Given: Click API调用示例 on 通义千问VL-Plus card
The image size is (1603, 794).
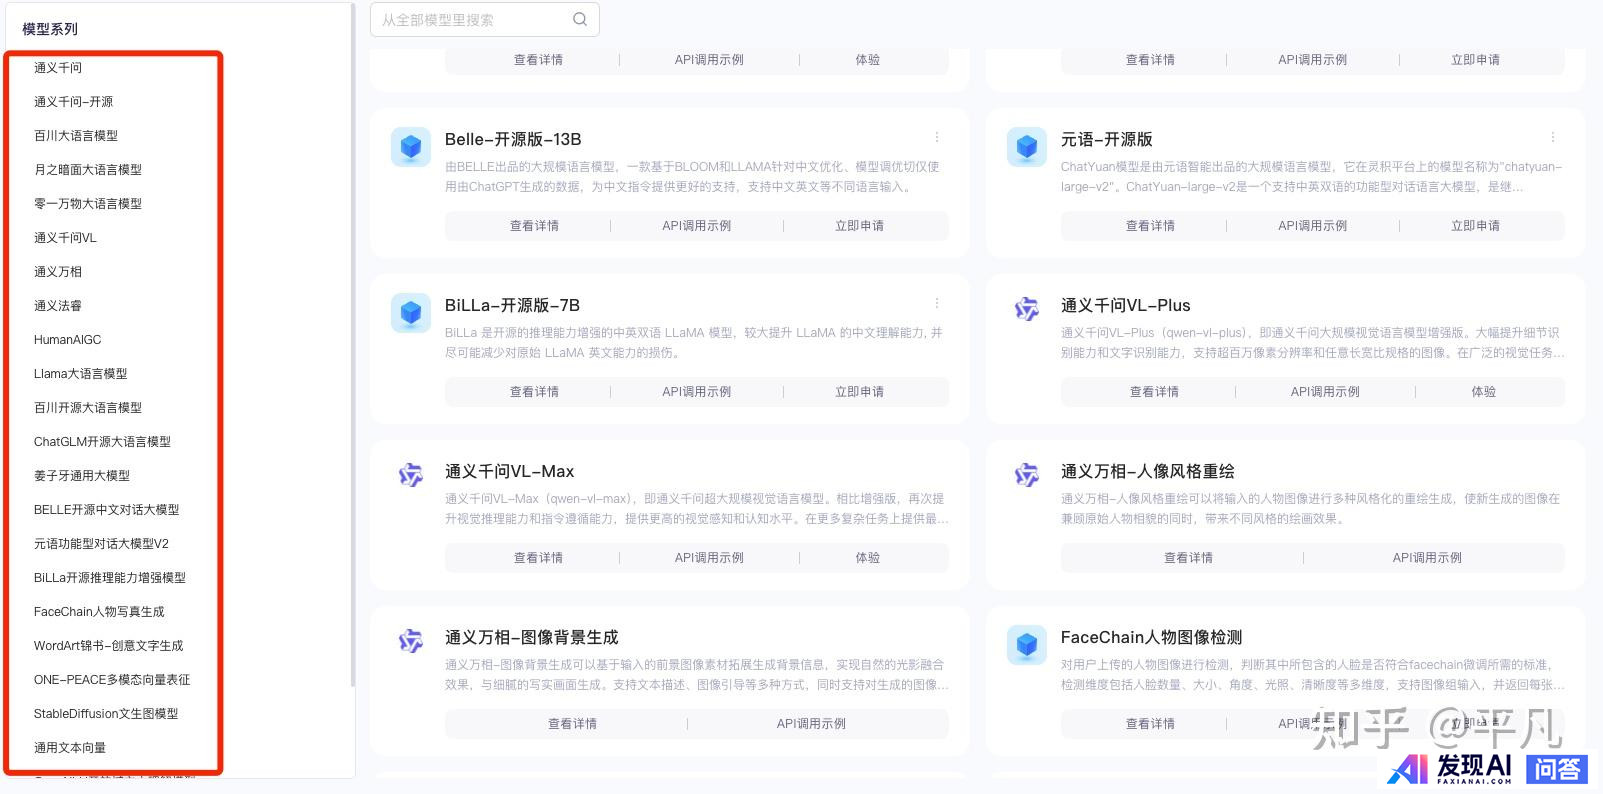Looking at the screenshot, I should point(1325,392).
